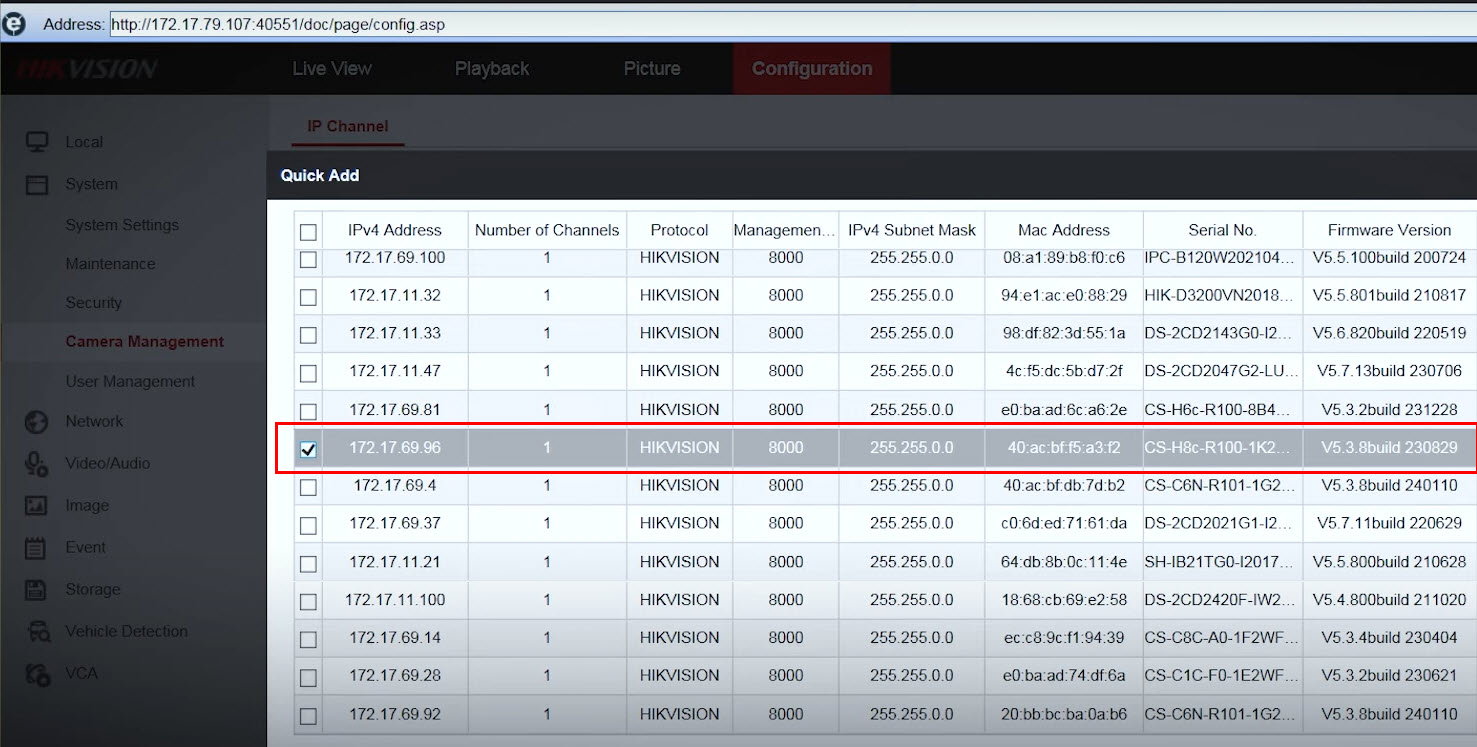Uncheck the 172.17.69.96 camera checkbox

(x=308, y=449)
